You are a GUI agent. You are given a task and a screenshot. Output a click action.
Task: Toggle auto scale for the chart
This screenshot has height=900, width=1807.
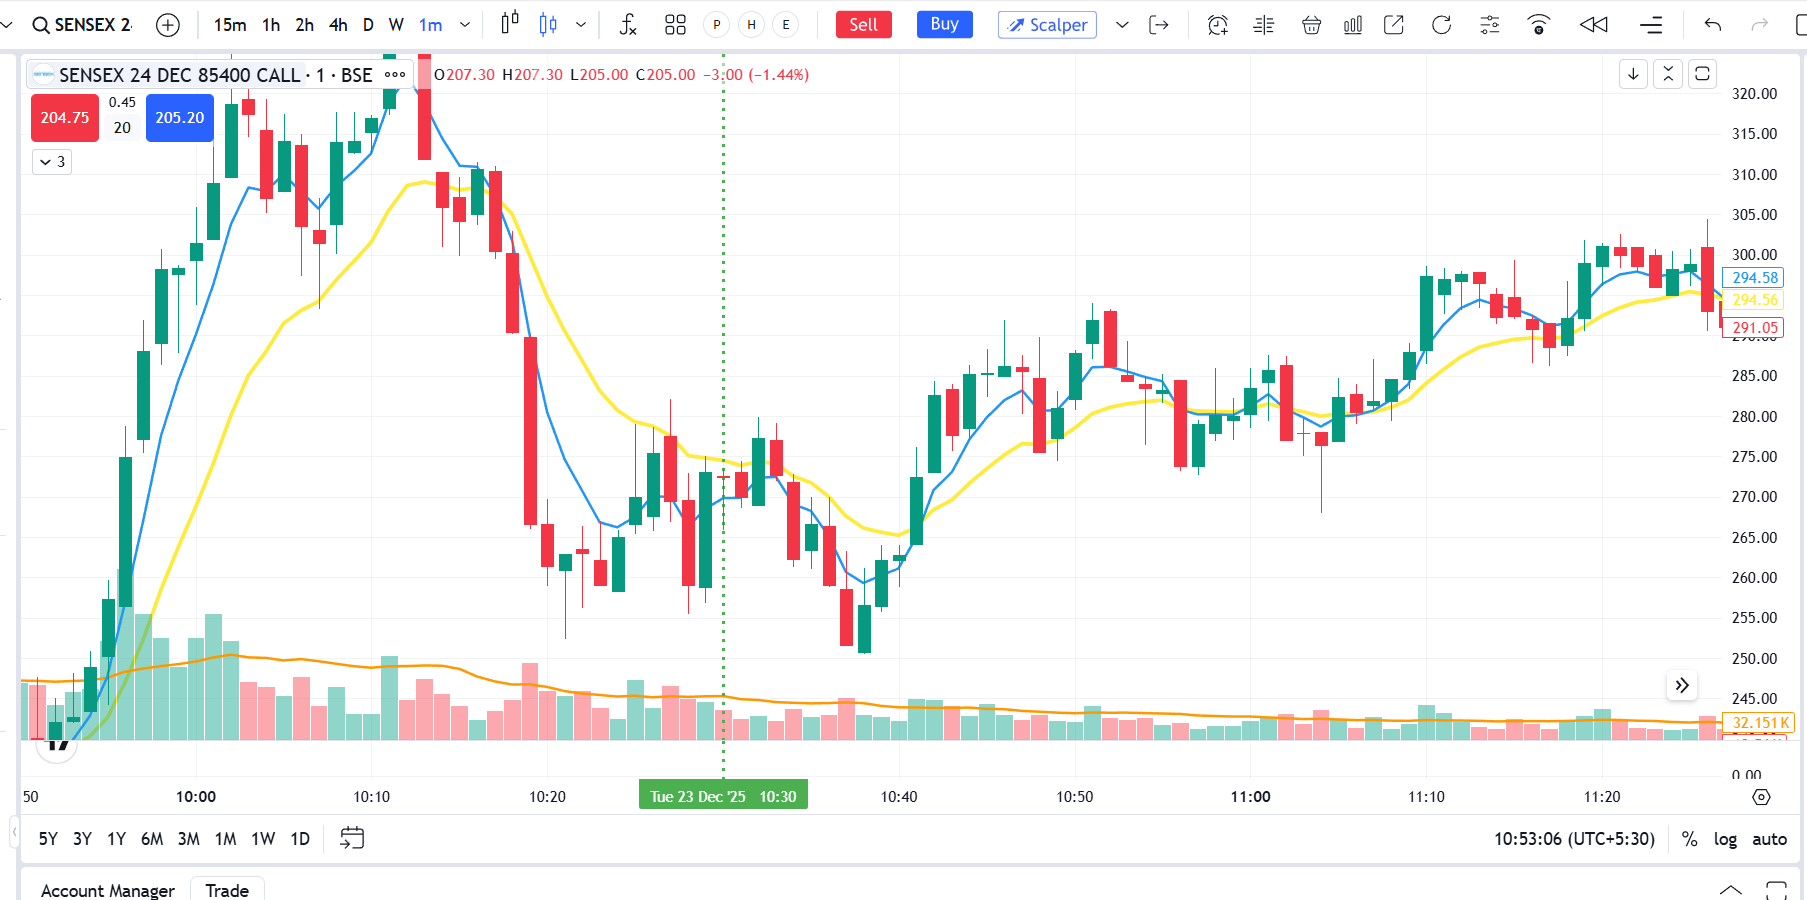1769,839
